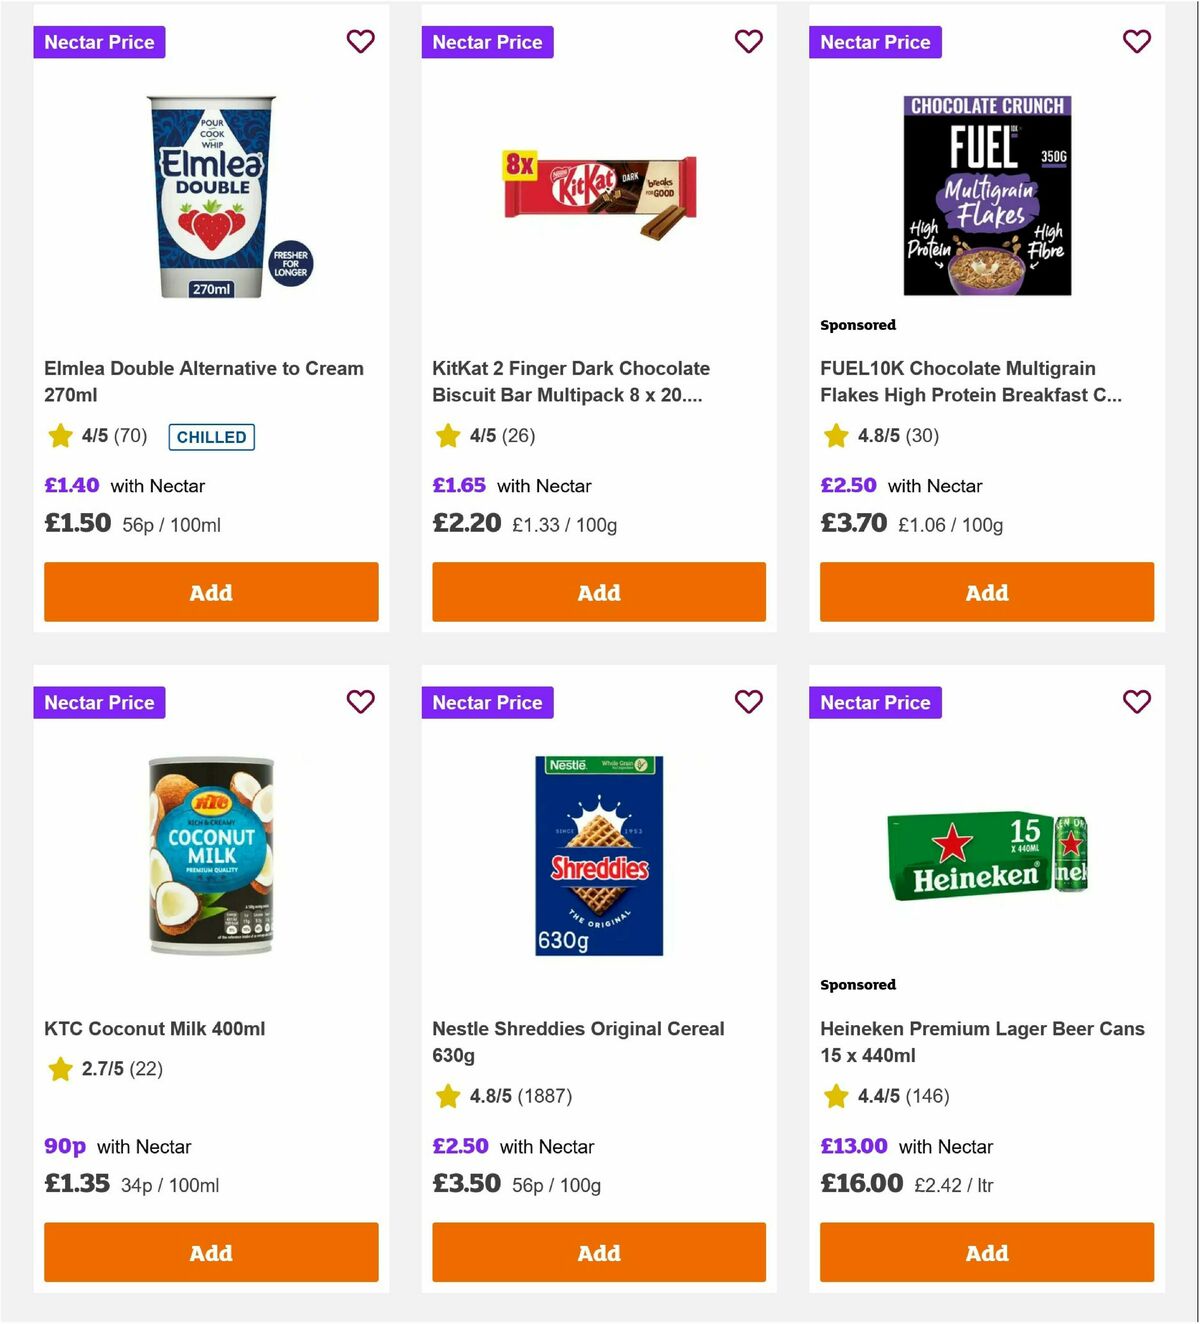Click the heart icon on Elmlea Double cream
The width and height of the screenshot is (1200, 1324).
(360, 41)
